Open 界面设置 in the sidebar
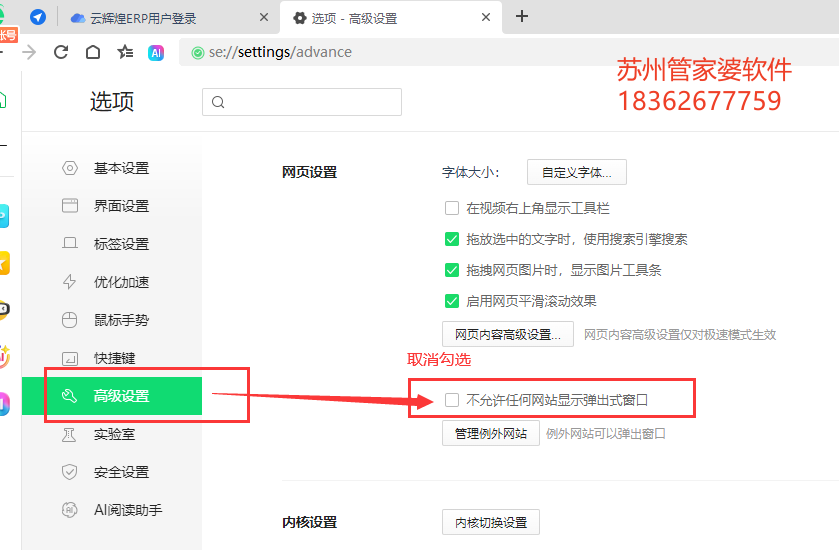Screen dimensions: 839x550 point(112,206)
